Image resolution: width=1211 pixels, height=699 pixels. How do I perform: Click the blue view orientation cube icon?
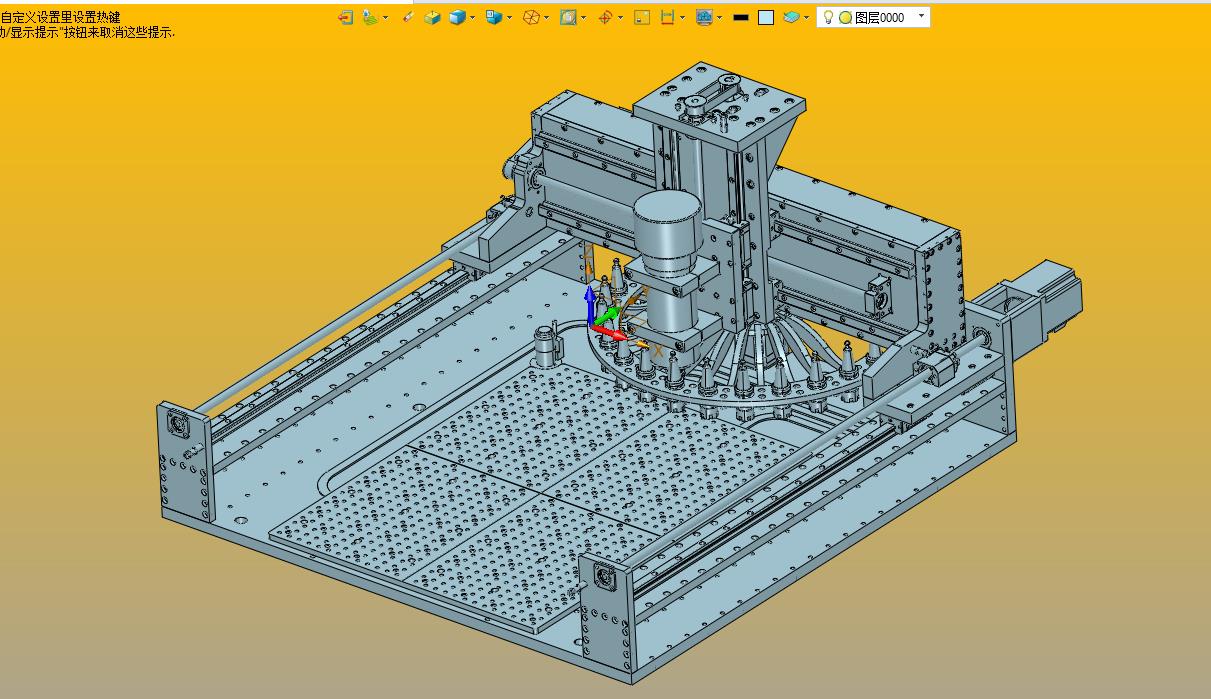click(x=493, y=17)
